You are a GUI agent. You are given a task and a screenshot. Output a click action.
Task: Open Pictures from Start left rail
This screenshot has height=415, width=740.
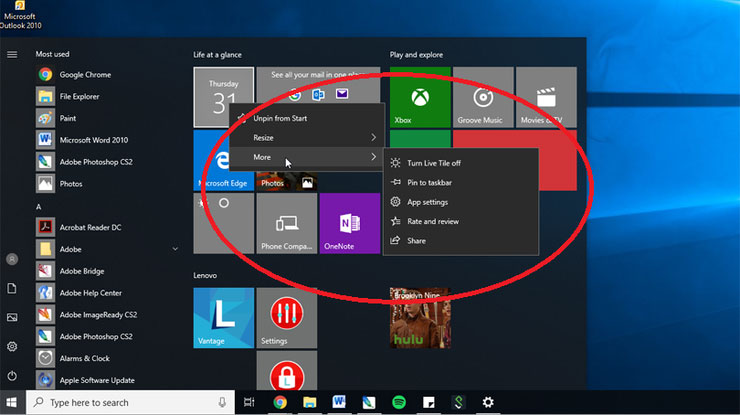point(12,317)
